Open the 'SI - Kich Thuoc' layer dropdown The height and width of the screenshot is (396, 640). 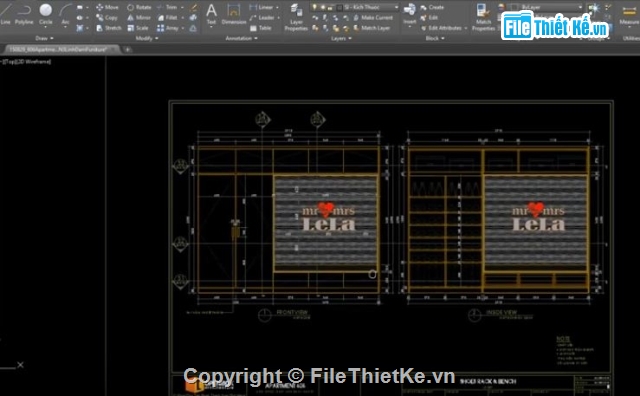point(355,7)
